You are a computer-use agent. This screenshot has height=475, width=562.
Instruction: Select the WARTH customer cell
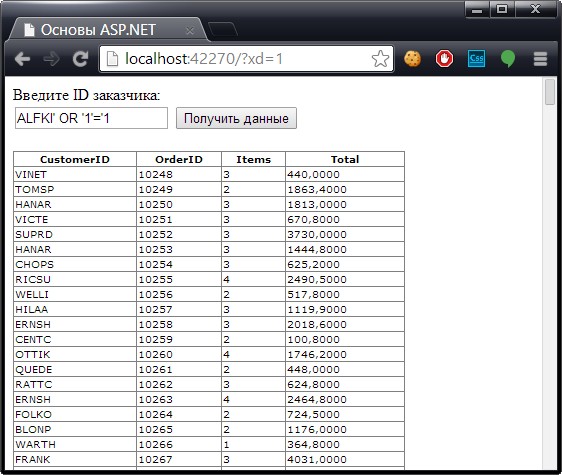pyautogui.click(x=75, y=444)
